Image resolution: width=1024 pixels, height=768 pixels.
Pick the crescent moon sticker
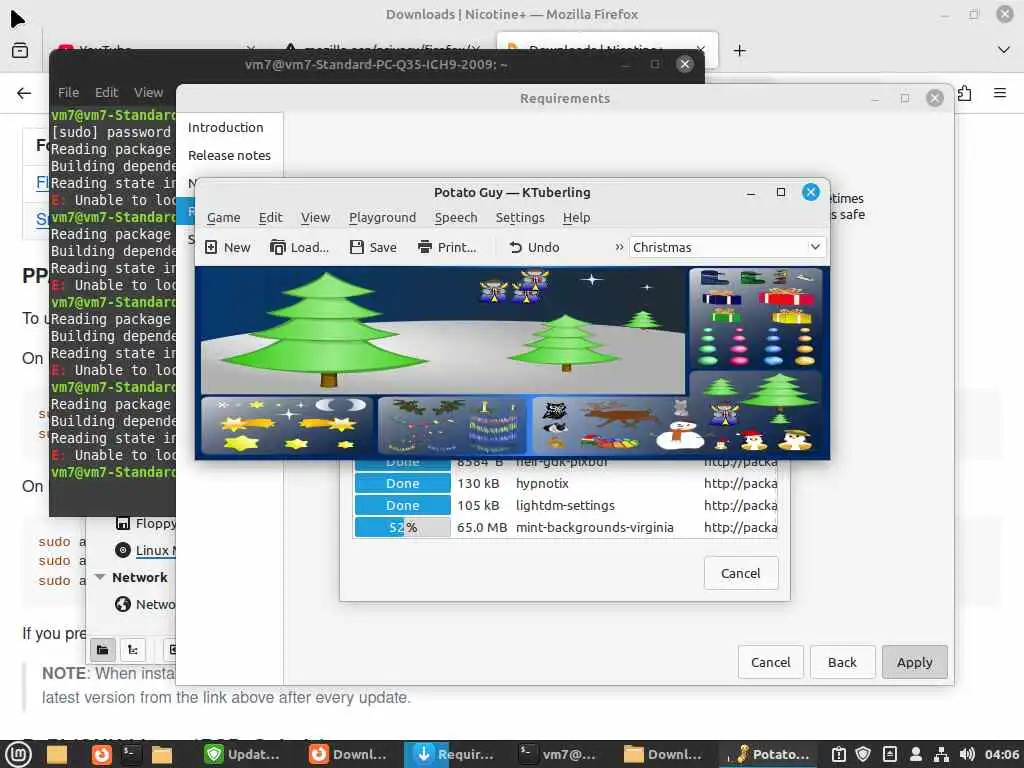pyautogui.click(x=340, y=405)
